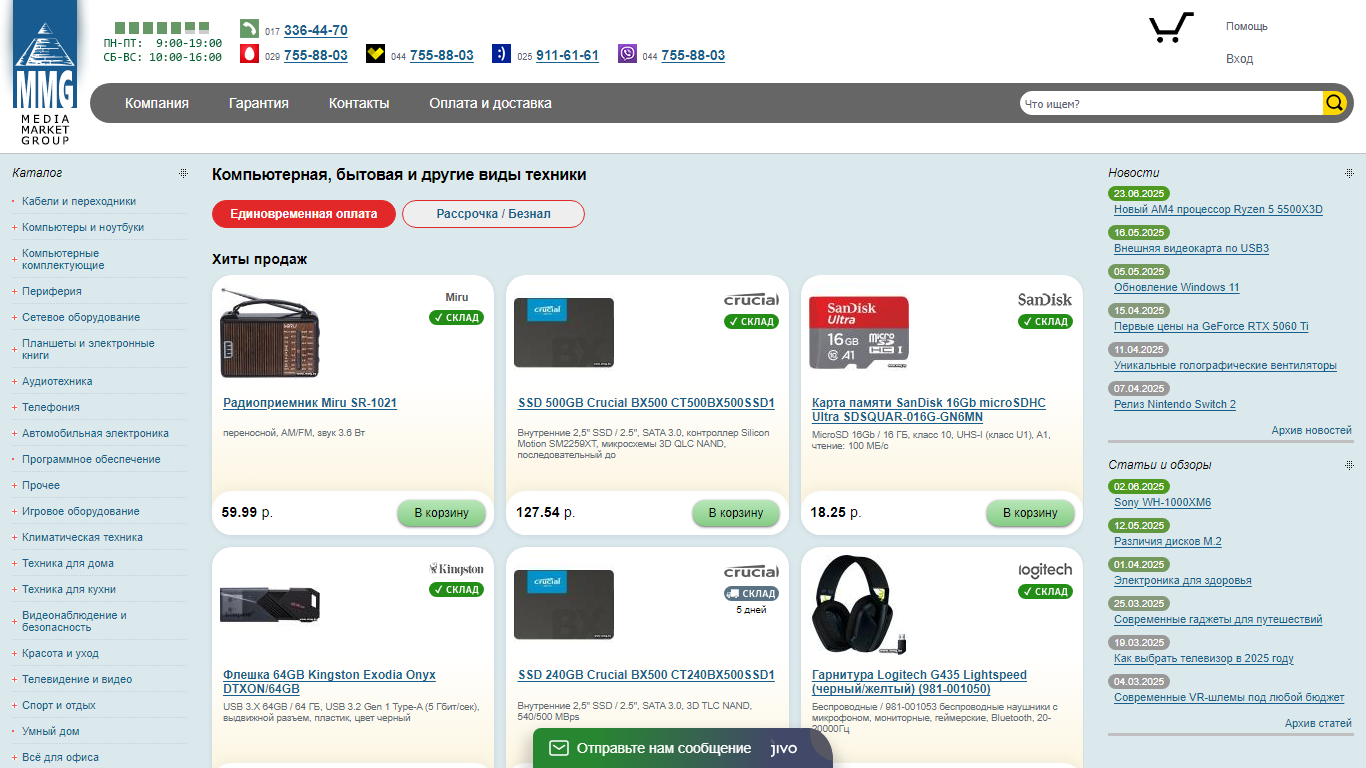Click the Logitech brand logo
Viewport: 1366px width, 768px height.
pos(1045,570)
